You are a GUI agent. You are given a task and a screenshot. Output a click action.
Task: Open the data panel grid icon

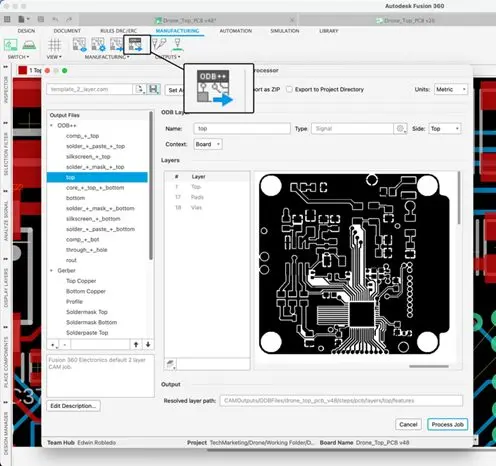[x=7, y=20]
